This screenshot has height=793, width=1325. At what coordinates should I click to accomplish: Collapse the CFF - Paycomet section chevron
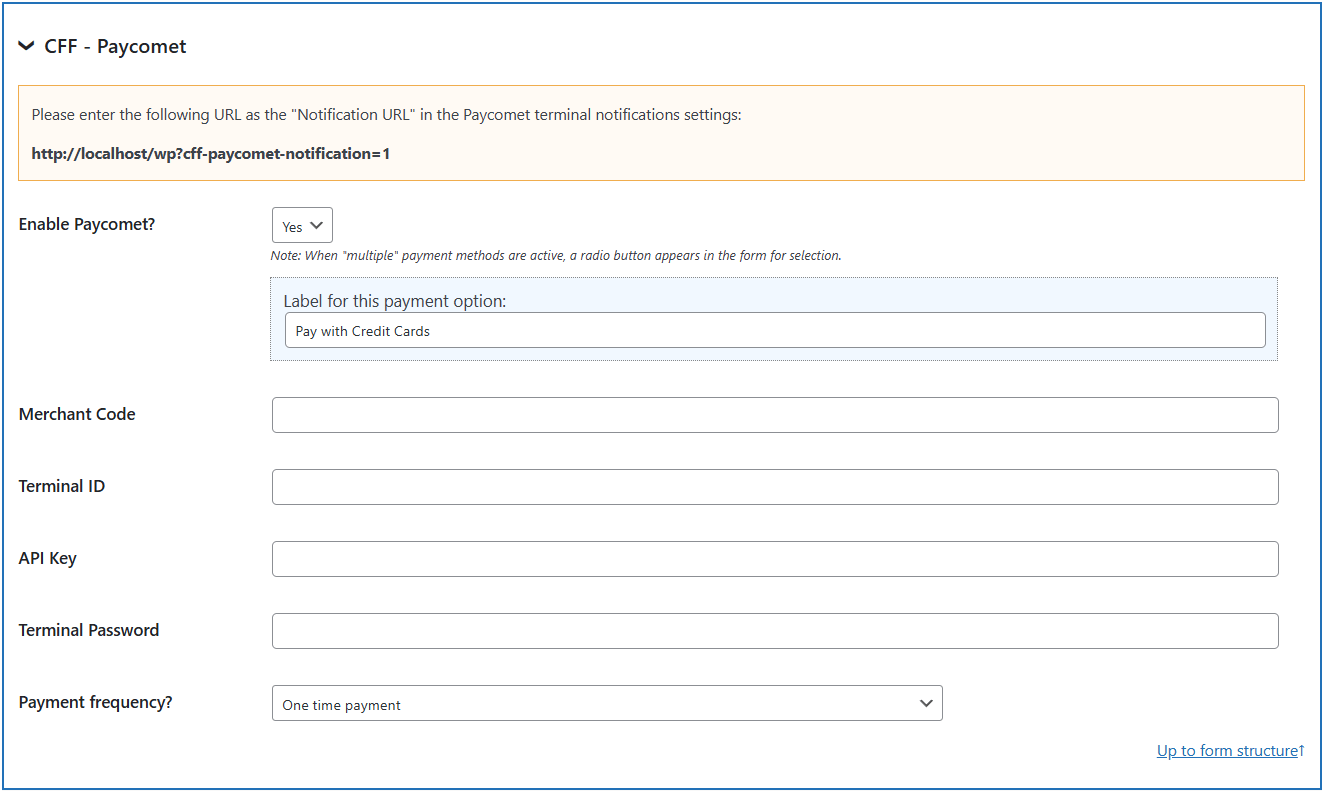[27, 46]
